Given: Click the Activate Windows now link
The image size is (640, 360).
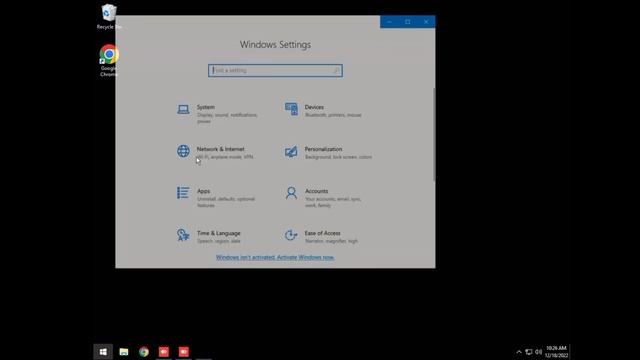Looking at the screenshot, I should pos(275,257).
